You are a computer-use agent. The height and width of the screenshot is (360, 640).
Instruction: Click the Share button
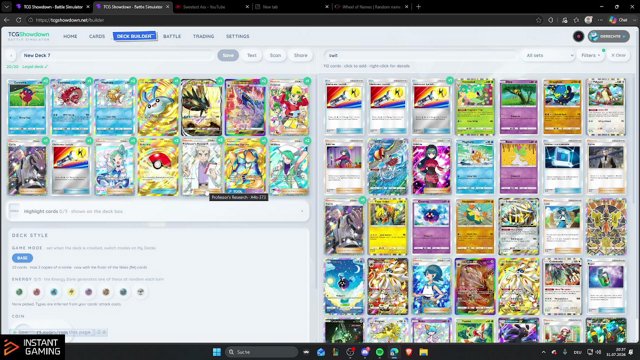[x=301, y=55]
